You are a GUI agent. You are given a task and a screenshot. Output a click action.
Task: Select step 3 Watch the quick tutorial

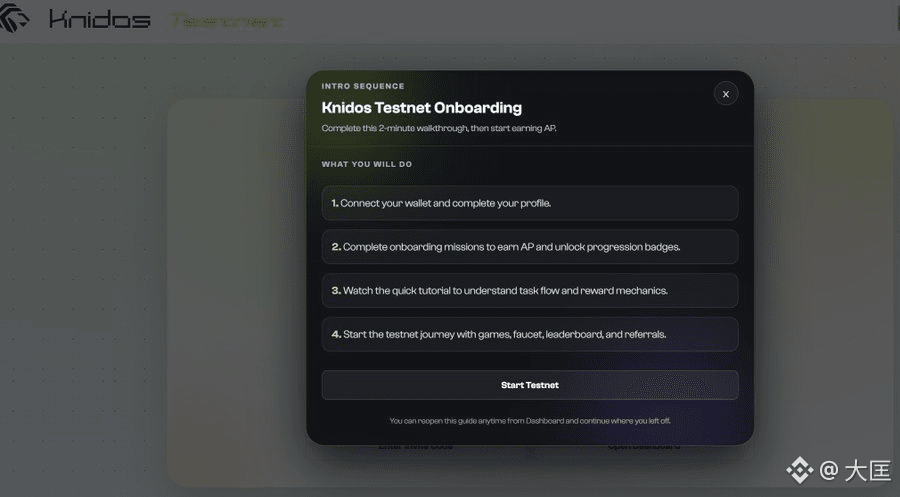tap(530, 290)
